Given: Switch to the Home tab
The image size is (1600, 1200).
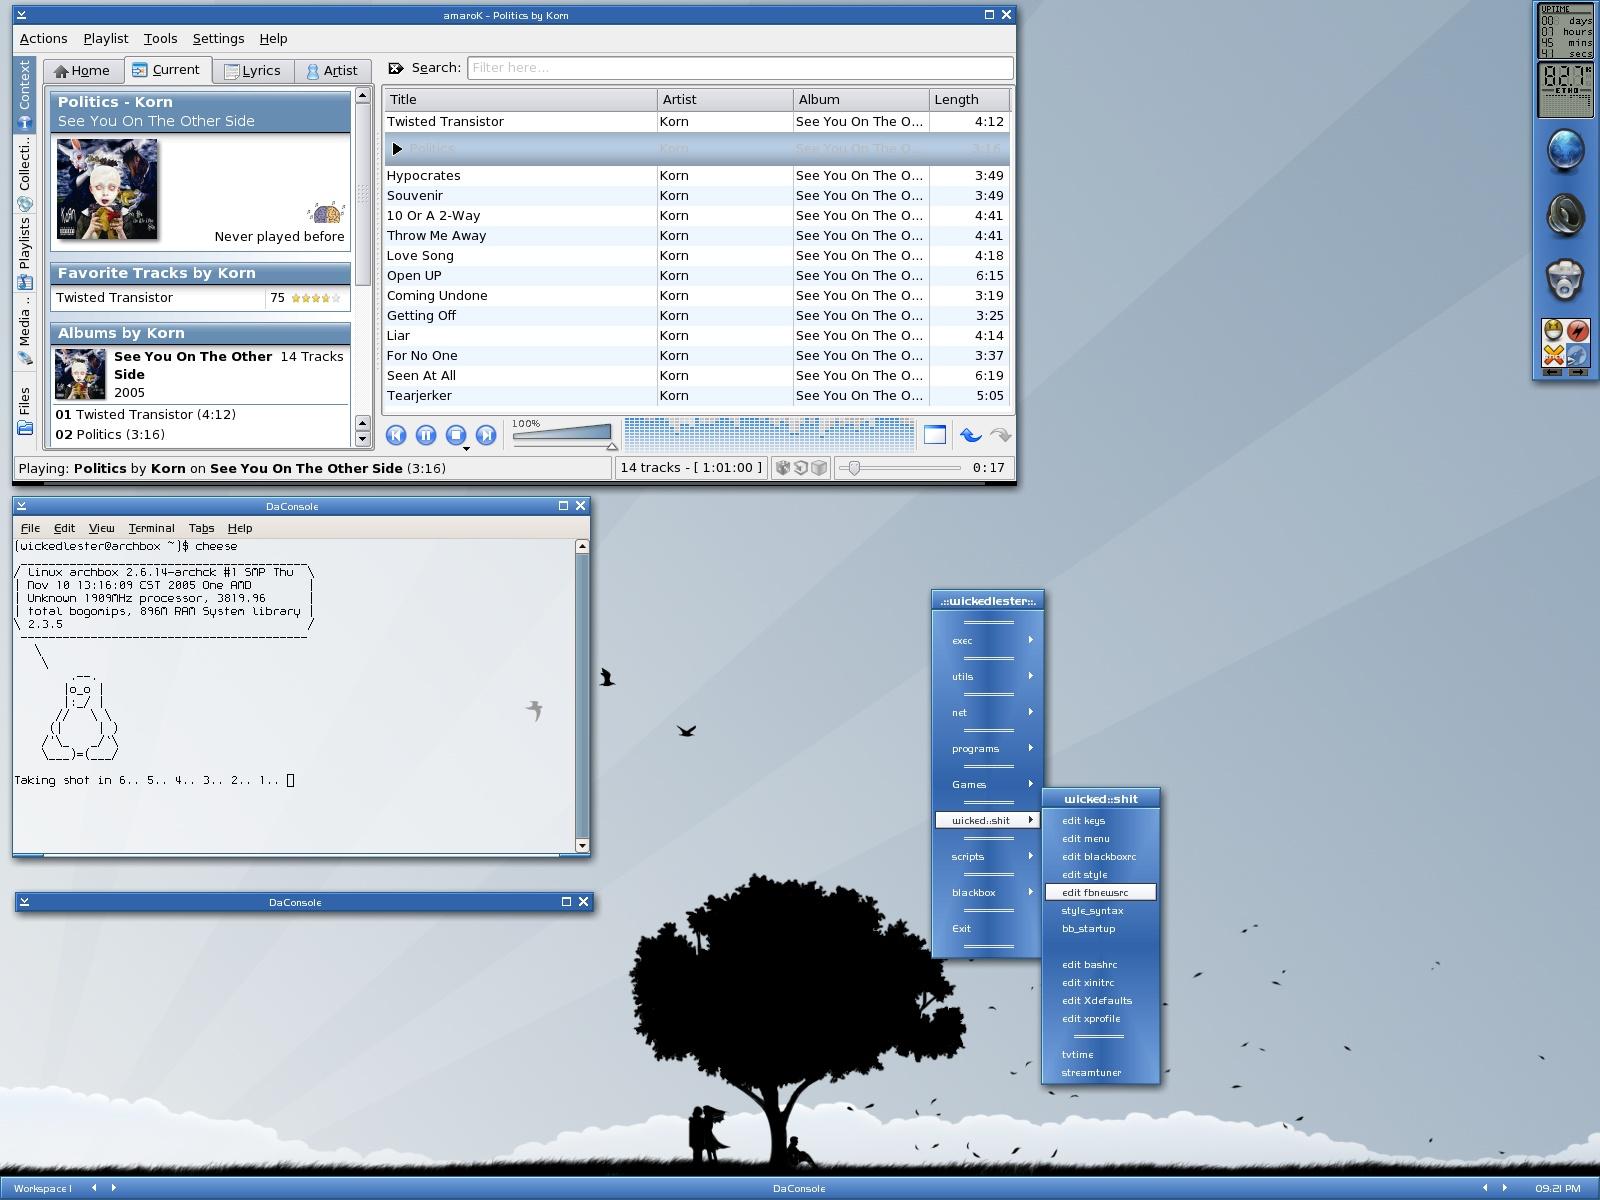Looking at the screenshot, I should pyautogui.click(x=83, y=71).
